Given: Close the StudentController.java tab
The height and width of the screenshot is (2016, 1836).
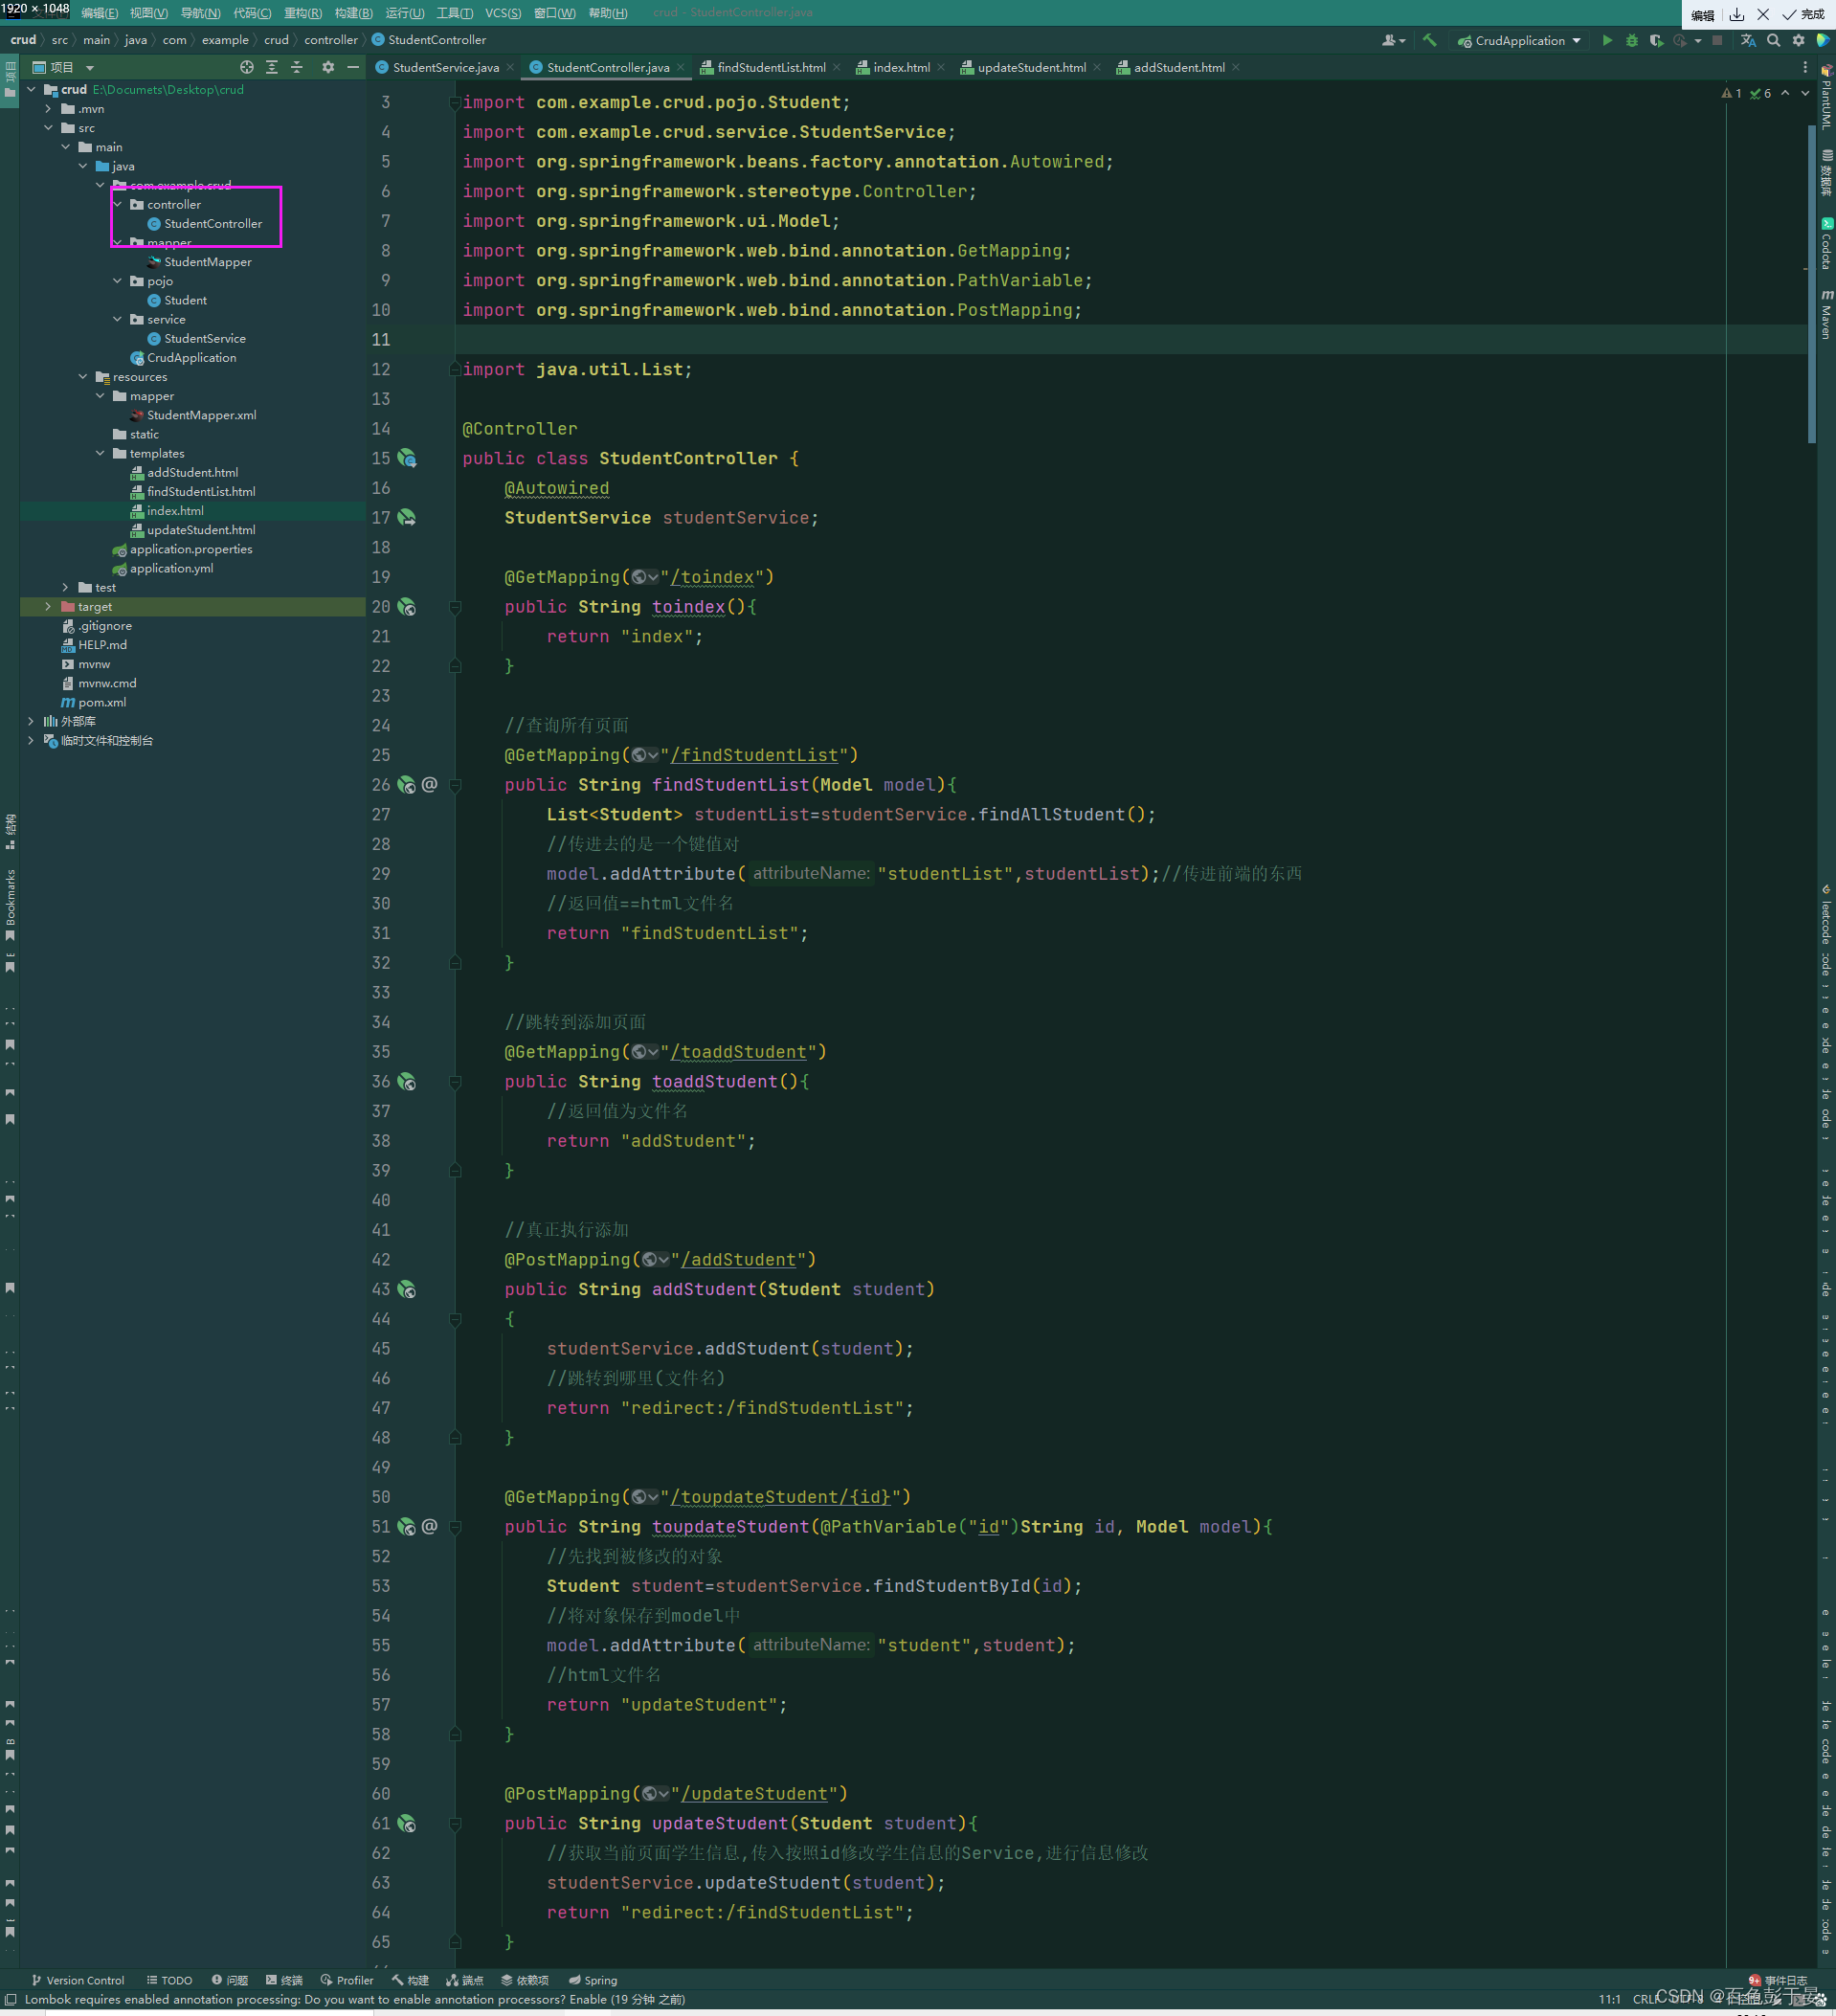Looking at the screenshot, I should pos(681,67).
